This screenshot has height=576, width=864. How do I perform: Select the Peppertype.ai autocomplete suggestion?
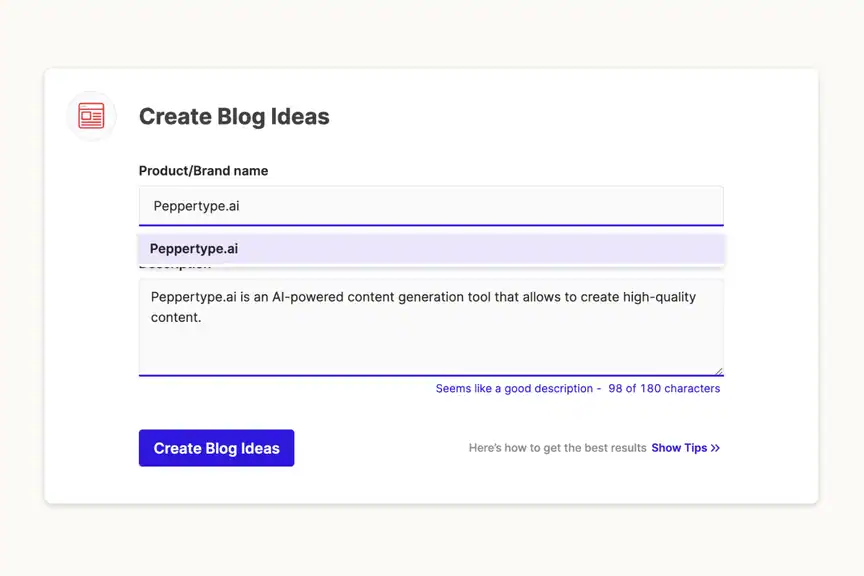(x=194, y=249)
